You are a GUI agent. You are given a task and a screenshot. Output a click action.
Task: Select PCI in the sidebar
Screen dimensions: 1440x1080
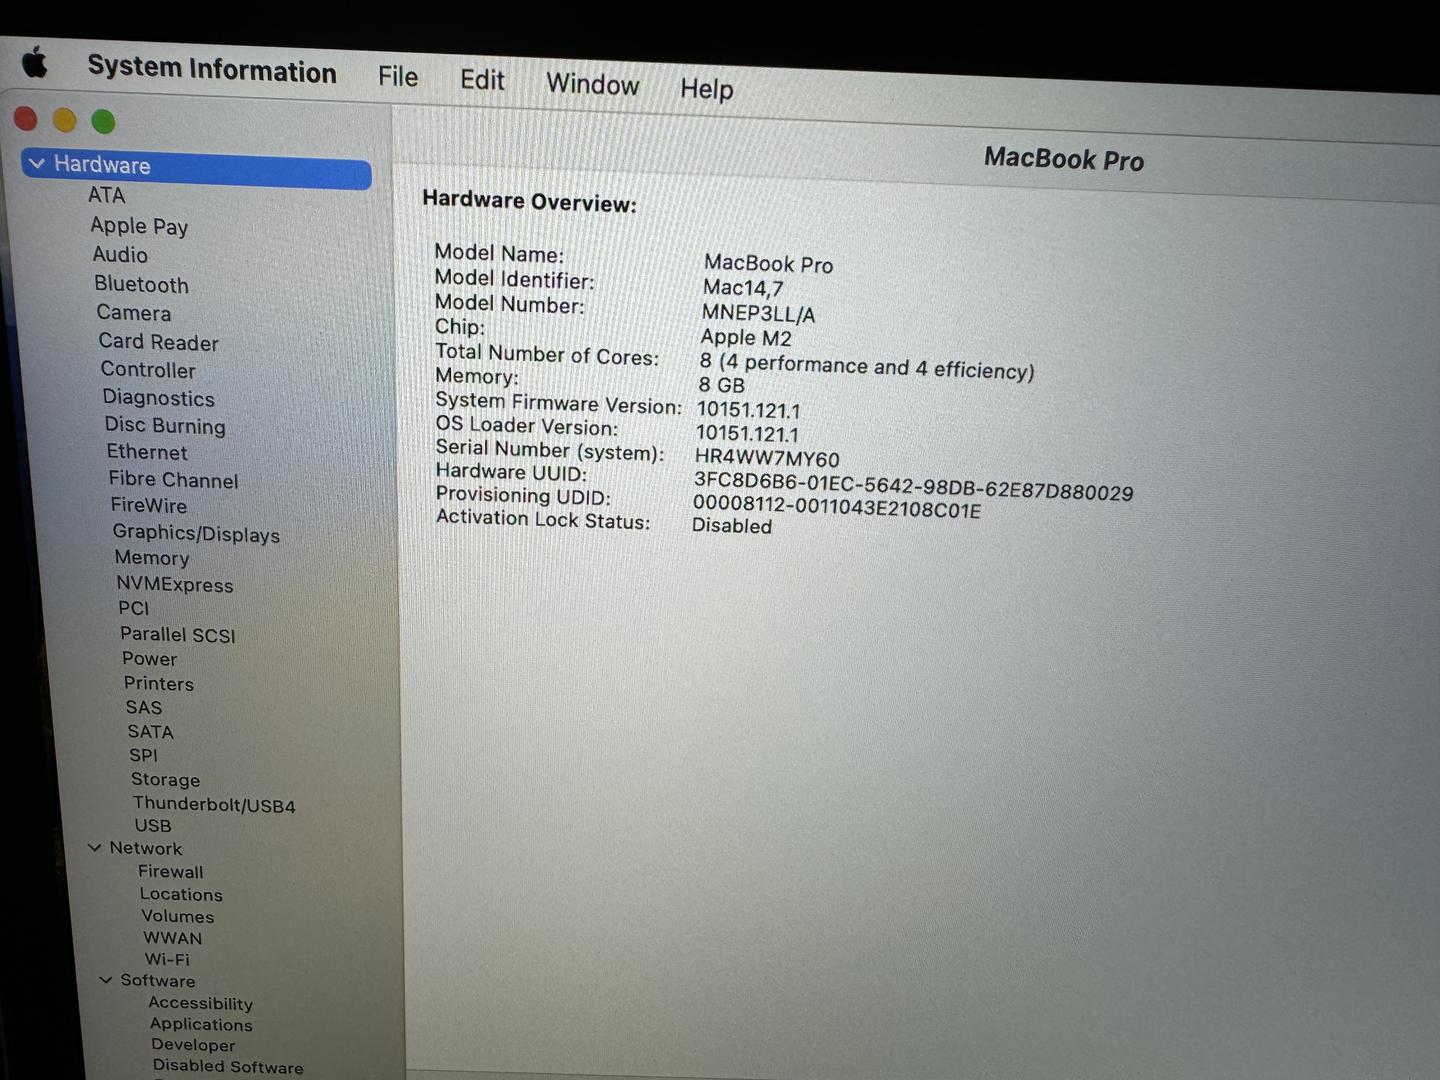[133, 608]
